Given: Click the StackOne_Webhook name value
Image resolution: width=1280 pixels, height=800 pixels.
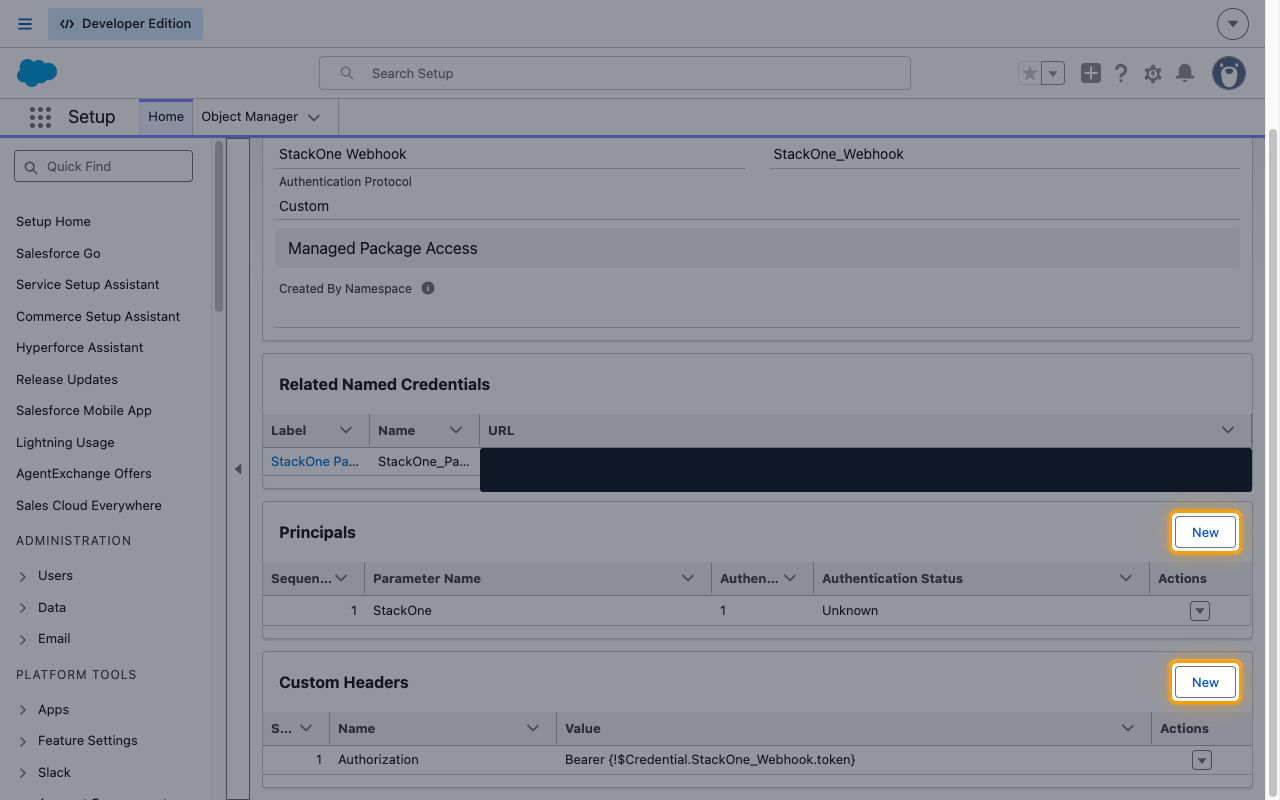Looking at the screenshot, I should pyautogui.click(x=838, y=154).
